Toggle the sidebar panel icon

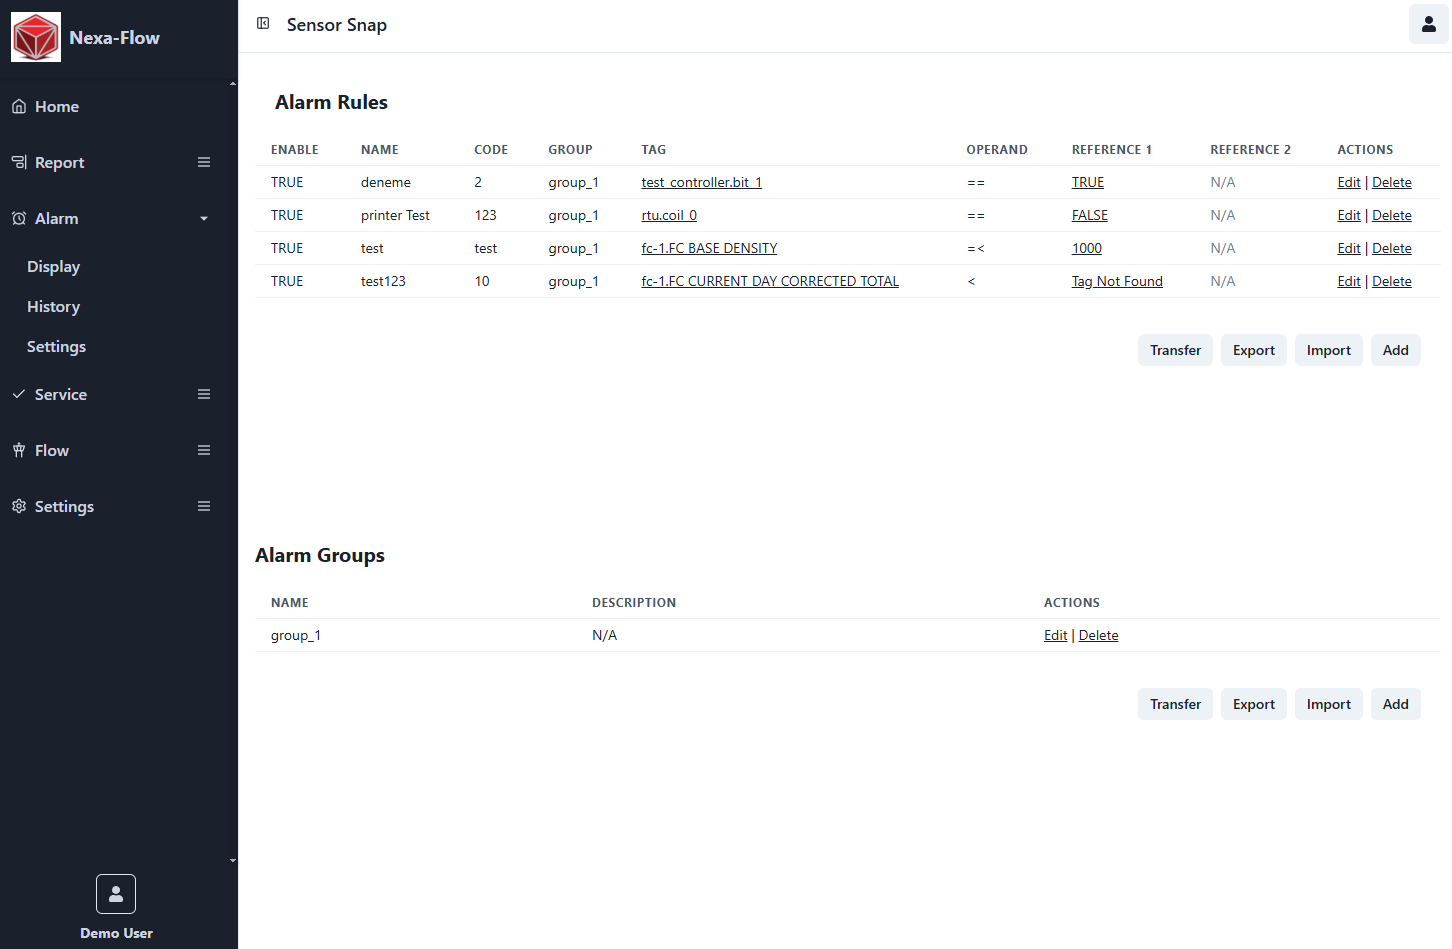pos(263,23)
